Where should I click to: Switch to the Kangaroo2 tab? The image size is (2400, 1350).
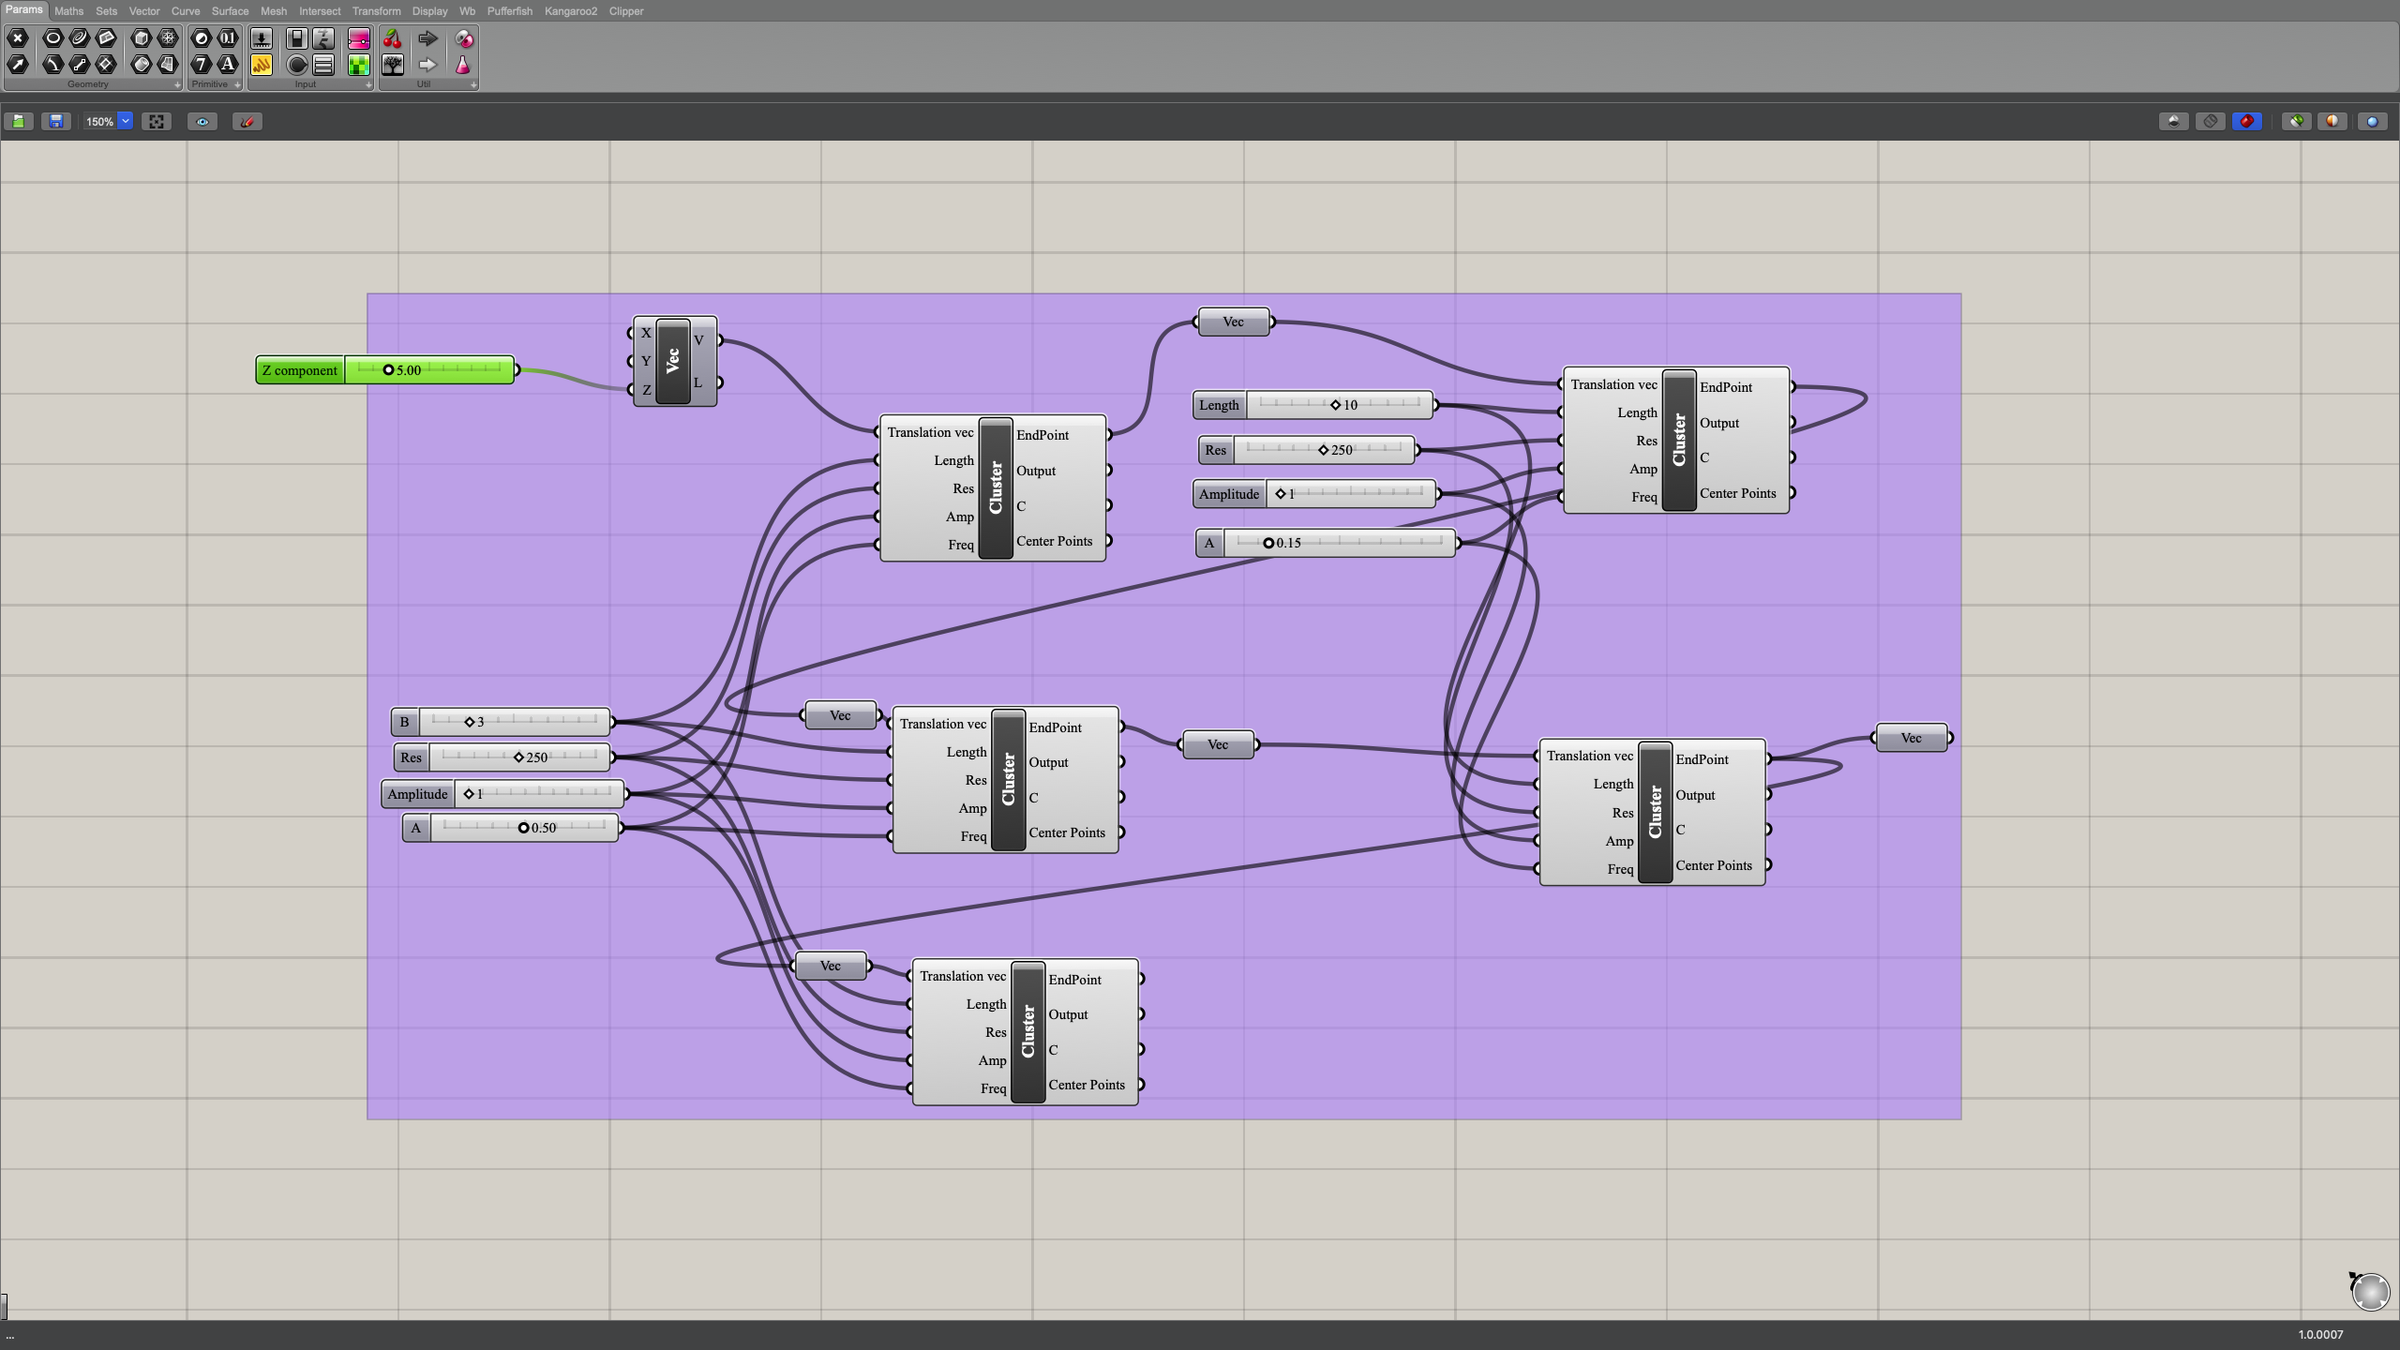pos(570,11)
